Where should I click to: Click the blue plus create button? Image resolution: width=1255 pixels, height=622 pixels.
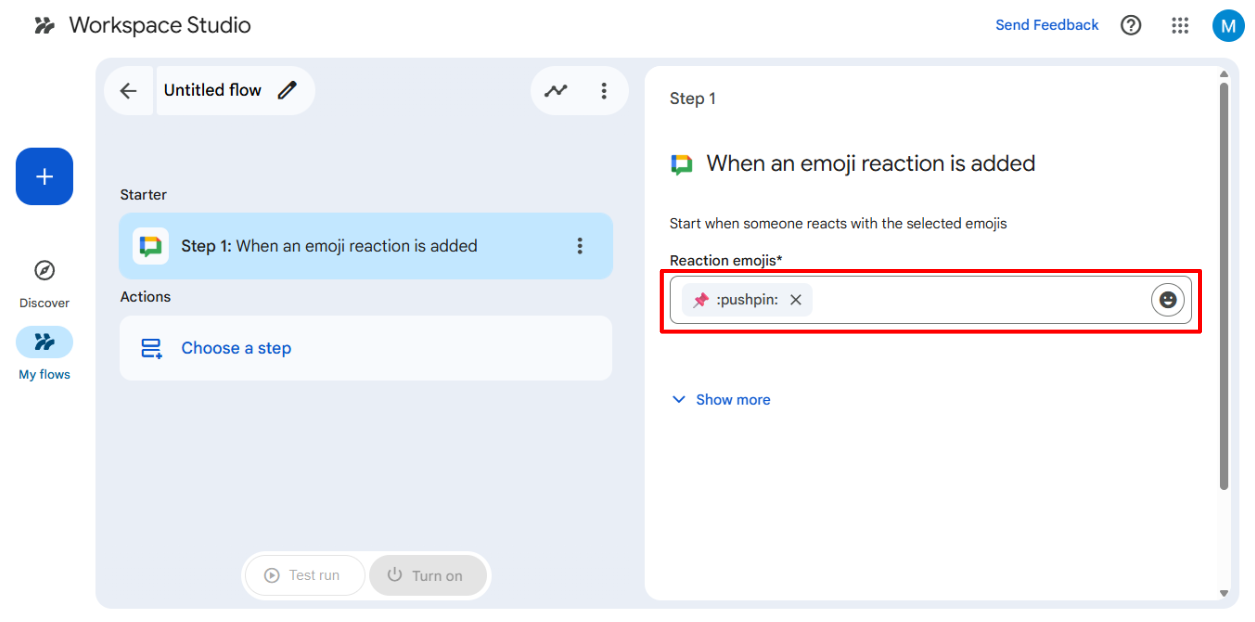[44, 177]
